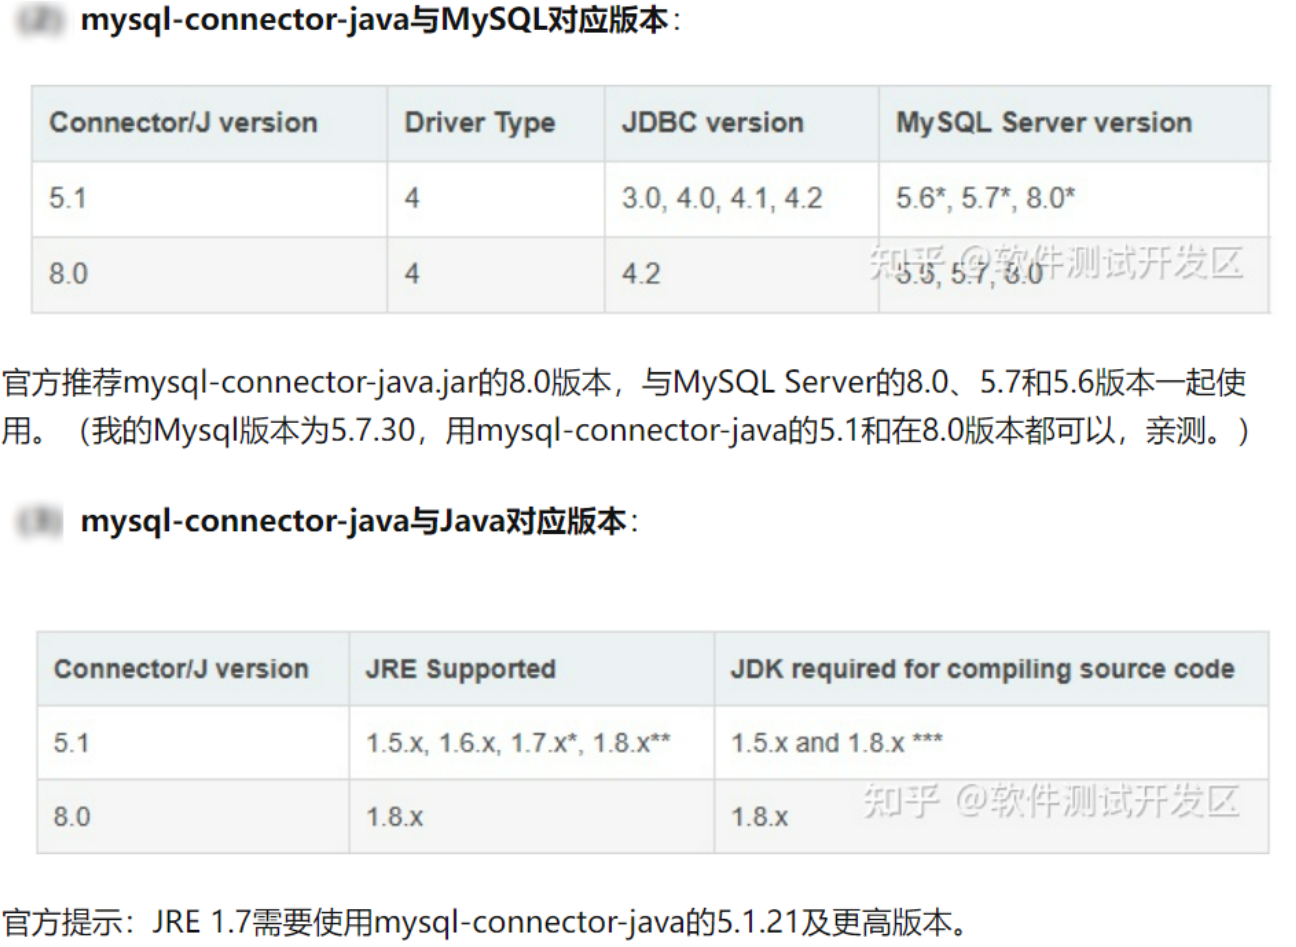
Task: Click the Zhihu watermark in the first table
Action: pyautogui.click(x=1056, y=263)
